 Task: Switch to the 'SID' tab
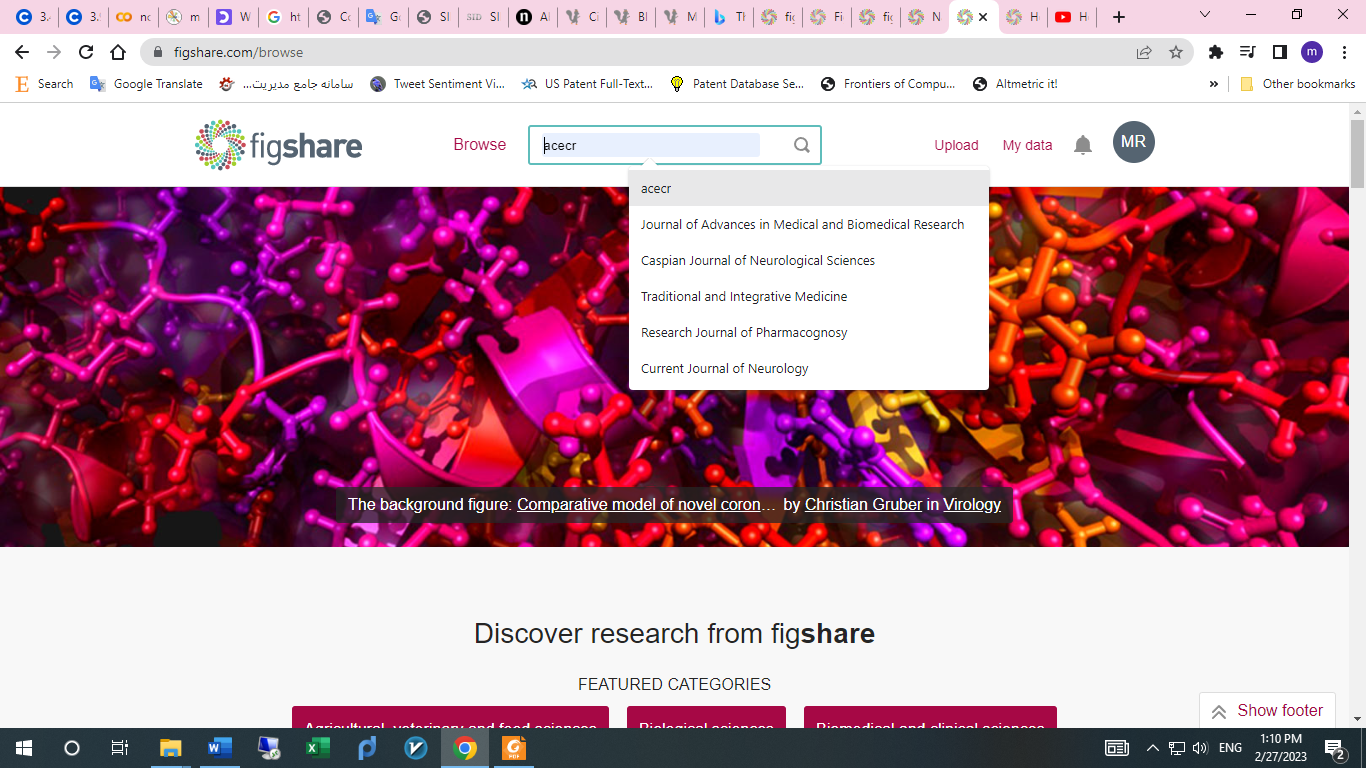[482, 17]
